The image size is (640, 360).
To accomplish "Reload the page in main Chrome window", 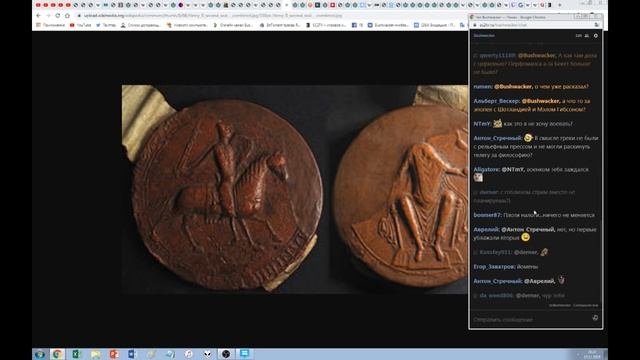I will point(58,16).
